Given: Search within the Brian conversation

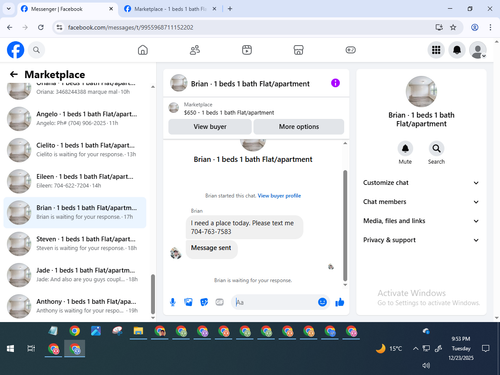Looking at the screenshot, I should pos(436,149).
